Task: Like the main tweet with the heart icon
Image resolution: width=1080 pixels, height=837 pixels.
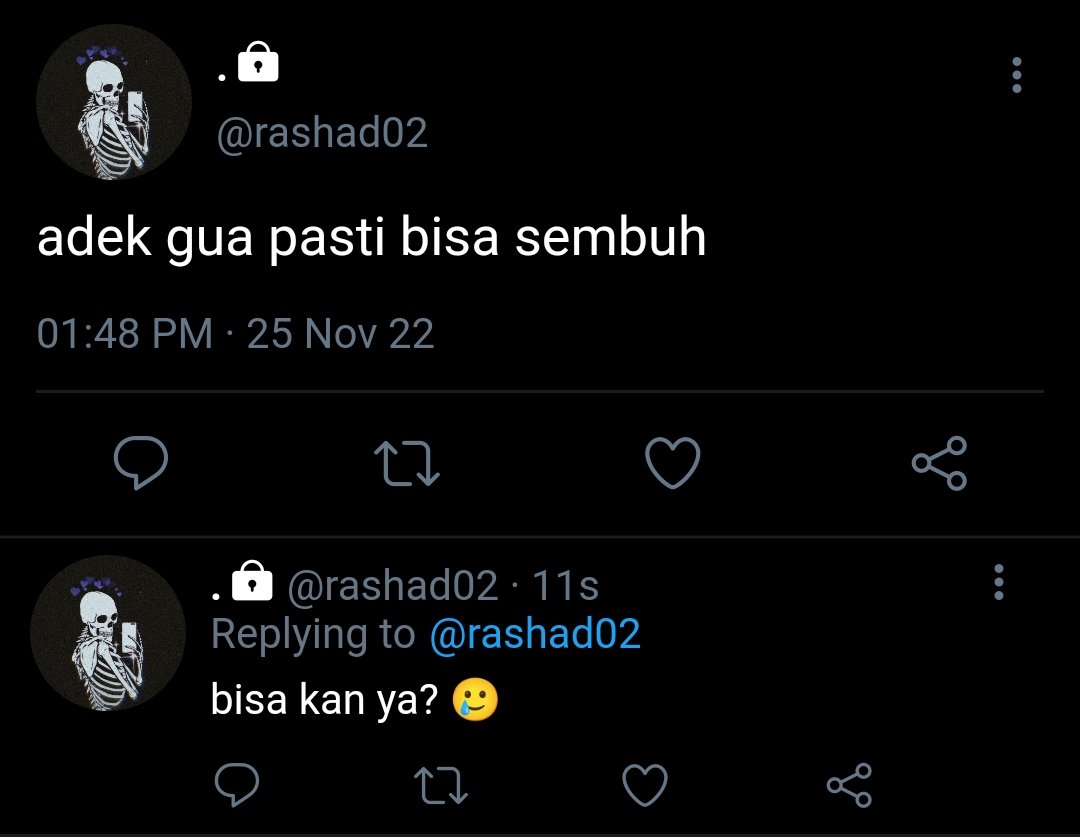Action: tap(673, 463)
